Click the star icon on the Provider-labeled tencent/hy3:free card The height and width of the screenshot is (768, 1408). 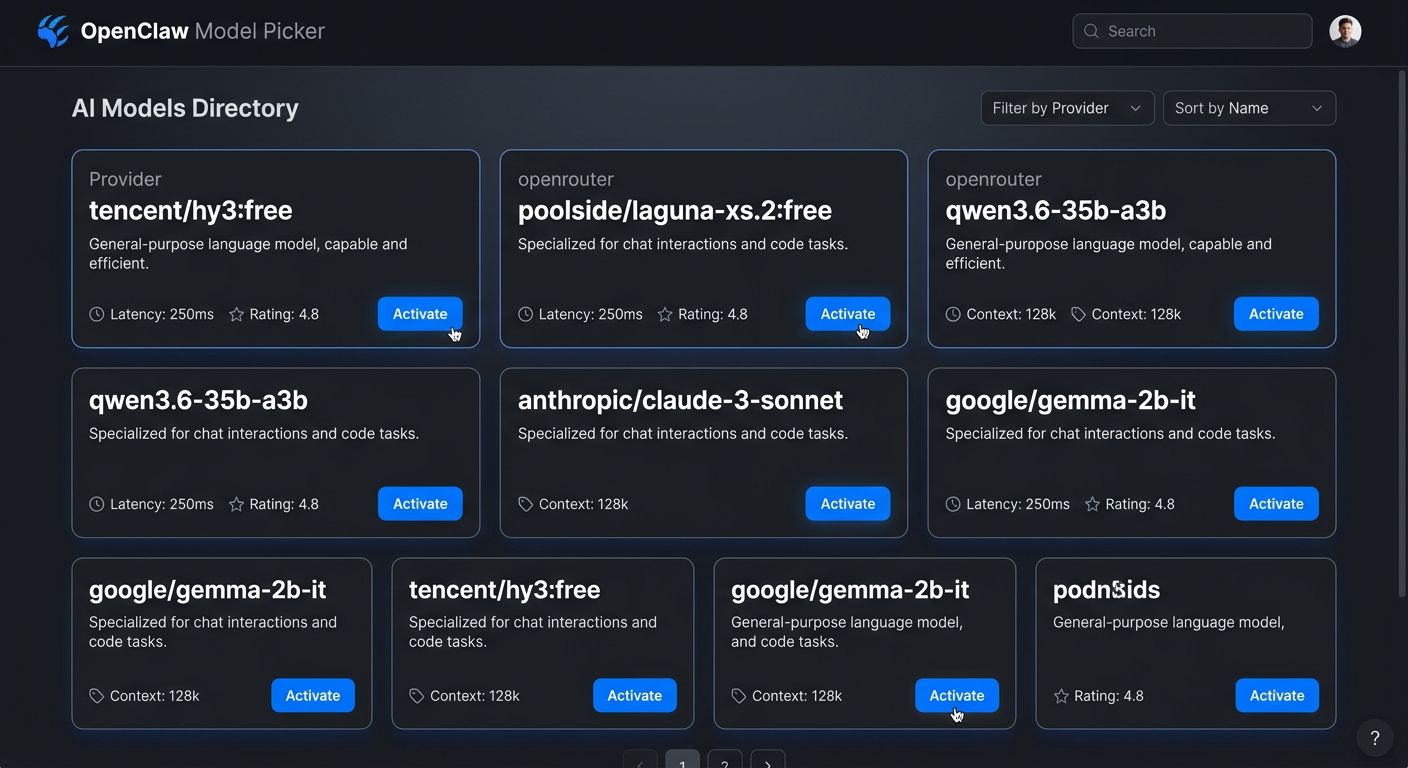[237, 314]
